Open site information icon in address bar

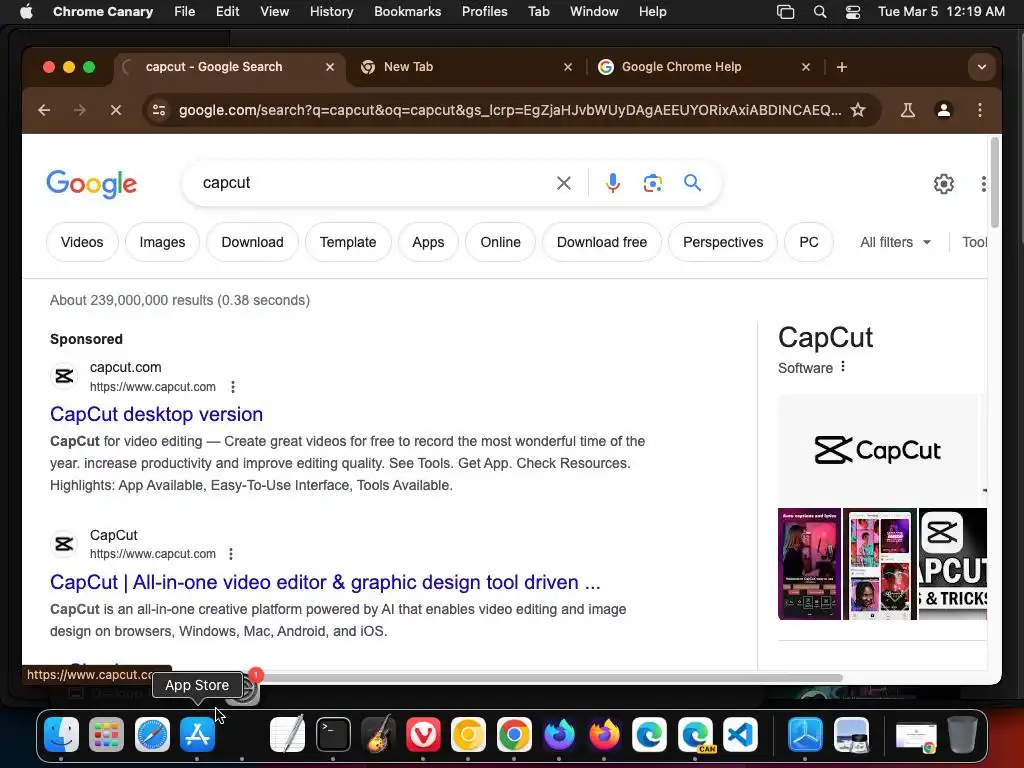[x=159, y=110]
